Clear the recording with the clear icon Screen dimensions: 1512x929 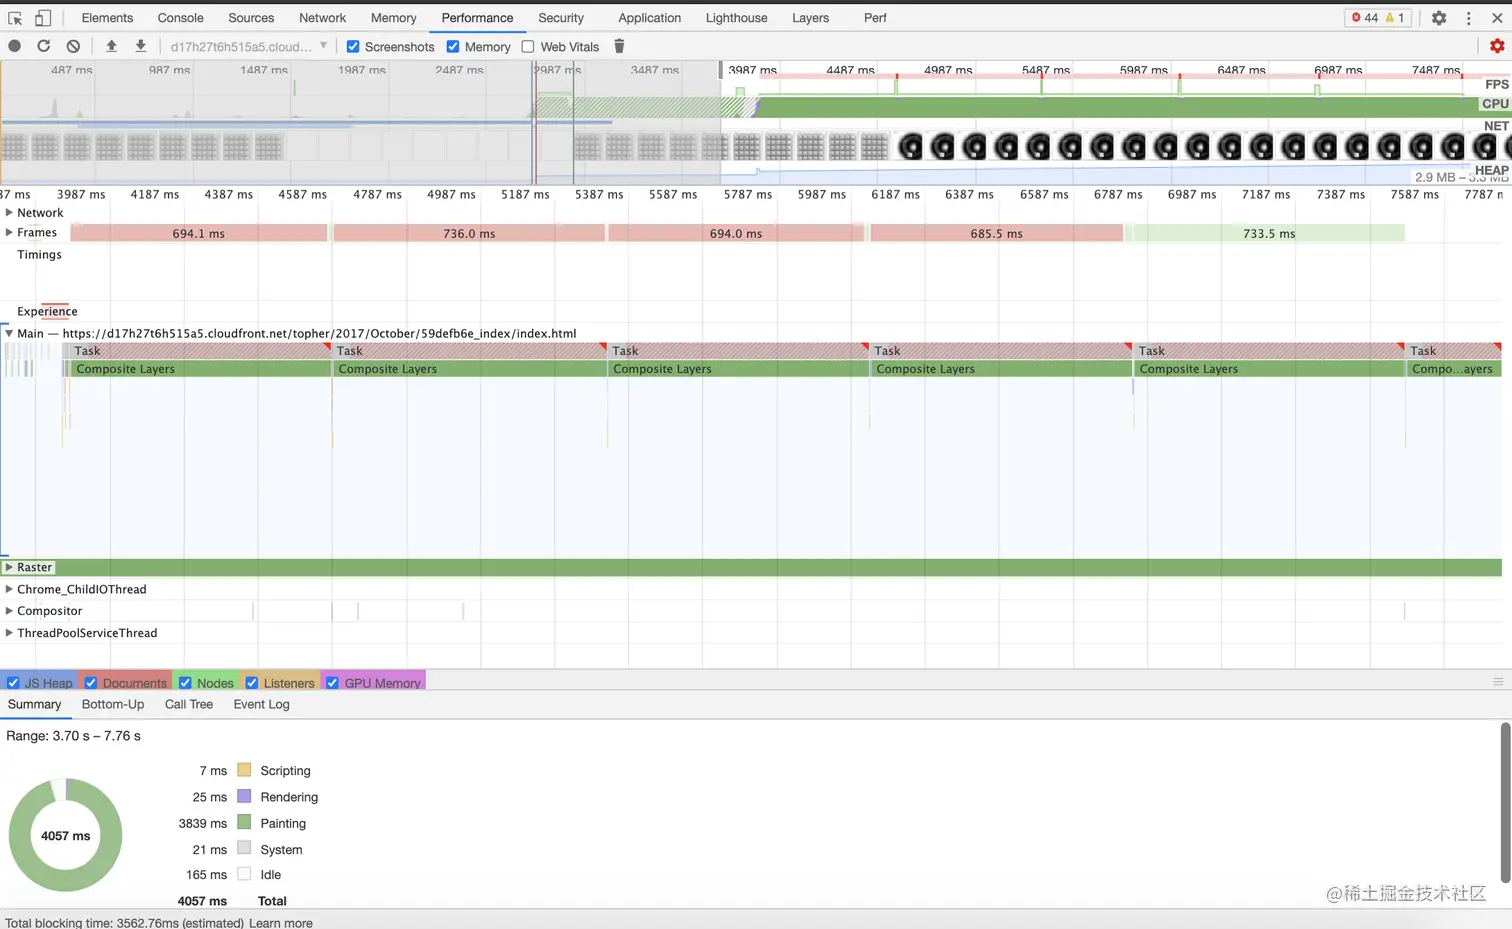tap(73, 46)
